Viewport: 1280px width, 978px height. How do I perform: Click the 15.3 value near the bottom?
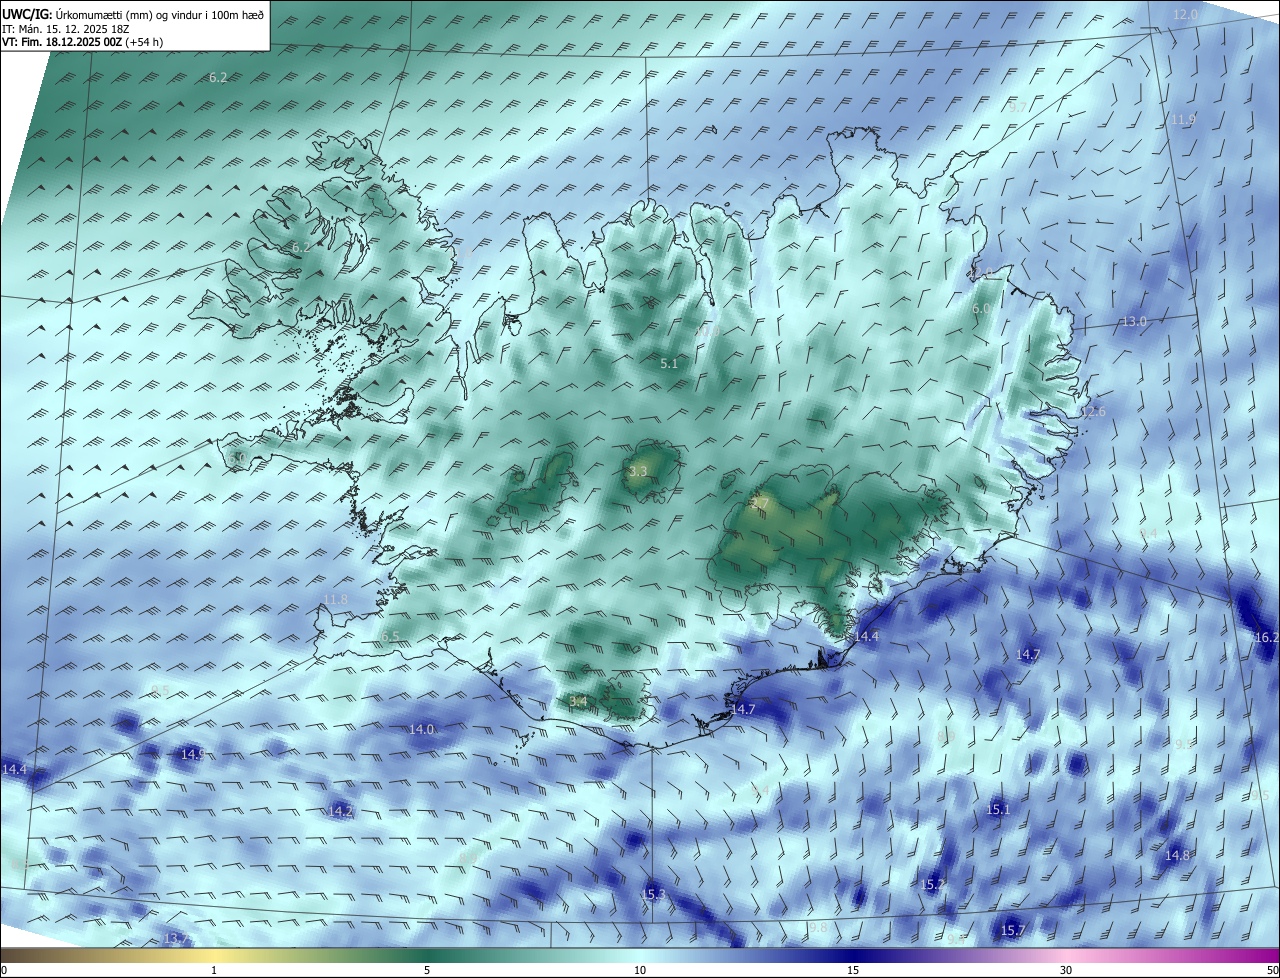(x=654, y=894)
